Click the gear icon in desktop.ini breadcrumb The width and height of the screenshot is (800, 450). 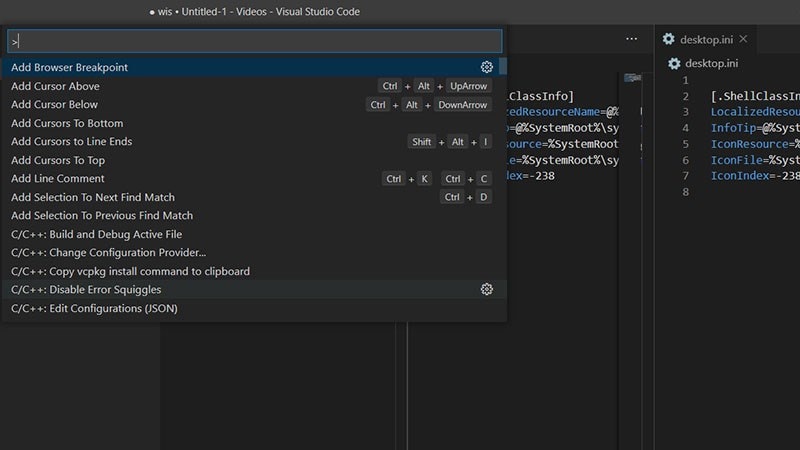click(674, 63)
